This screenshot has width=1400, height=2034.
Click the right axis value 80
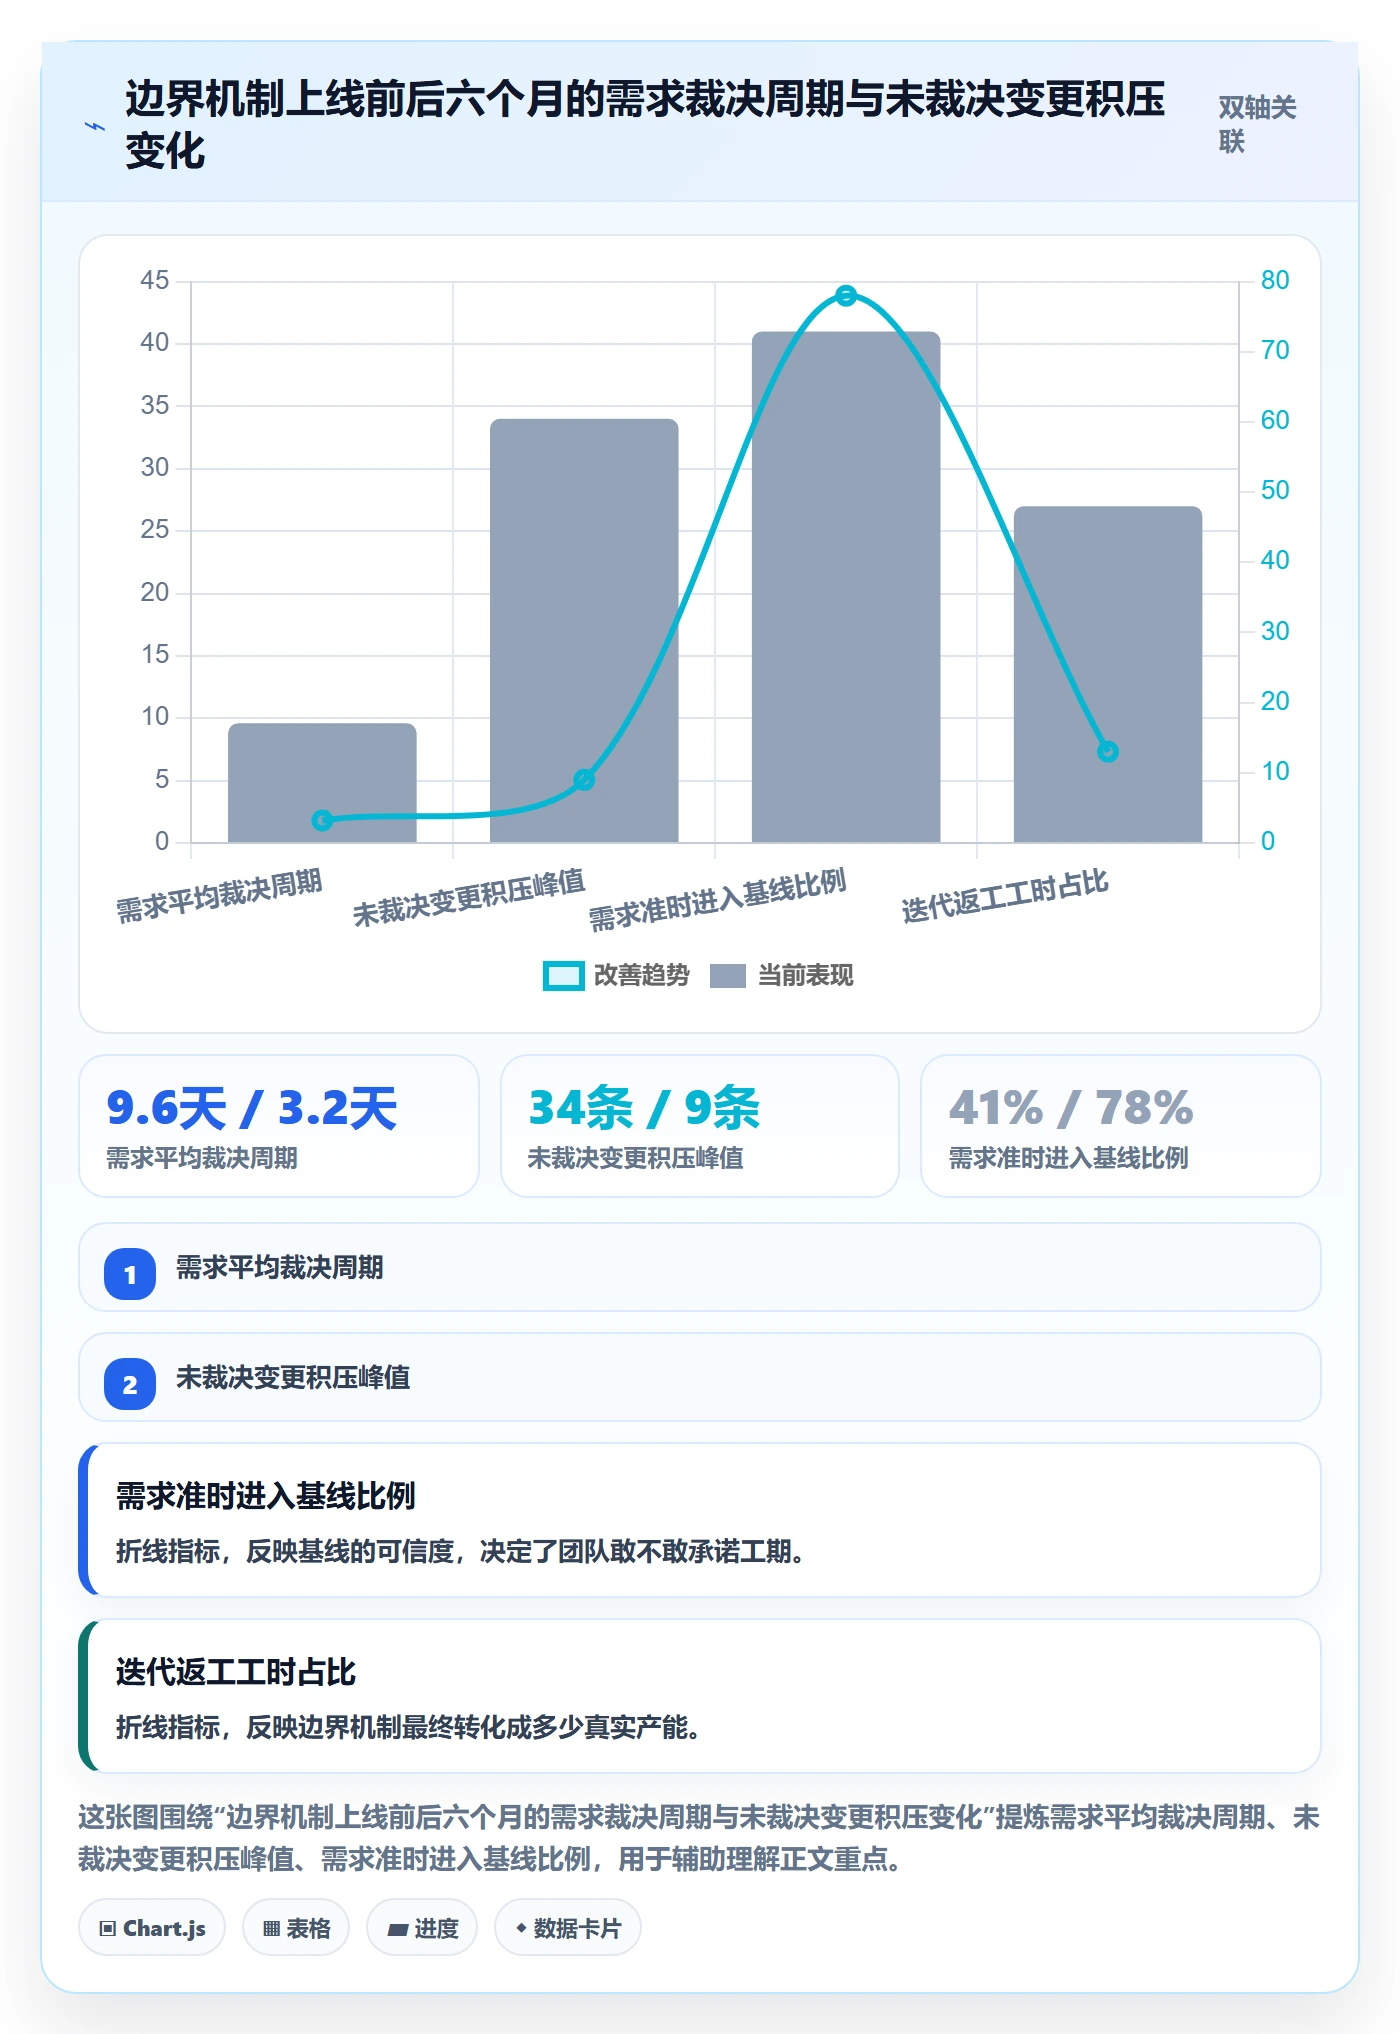tap(1275, 280)
